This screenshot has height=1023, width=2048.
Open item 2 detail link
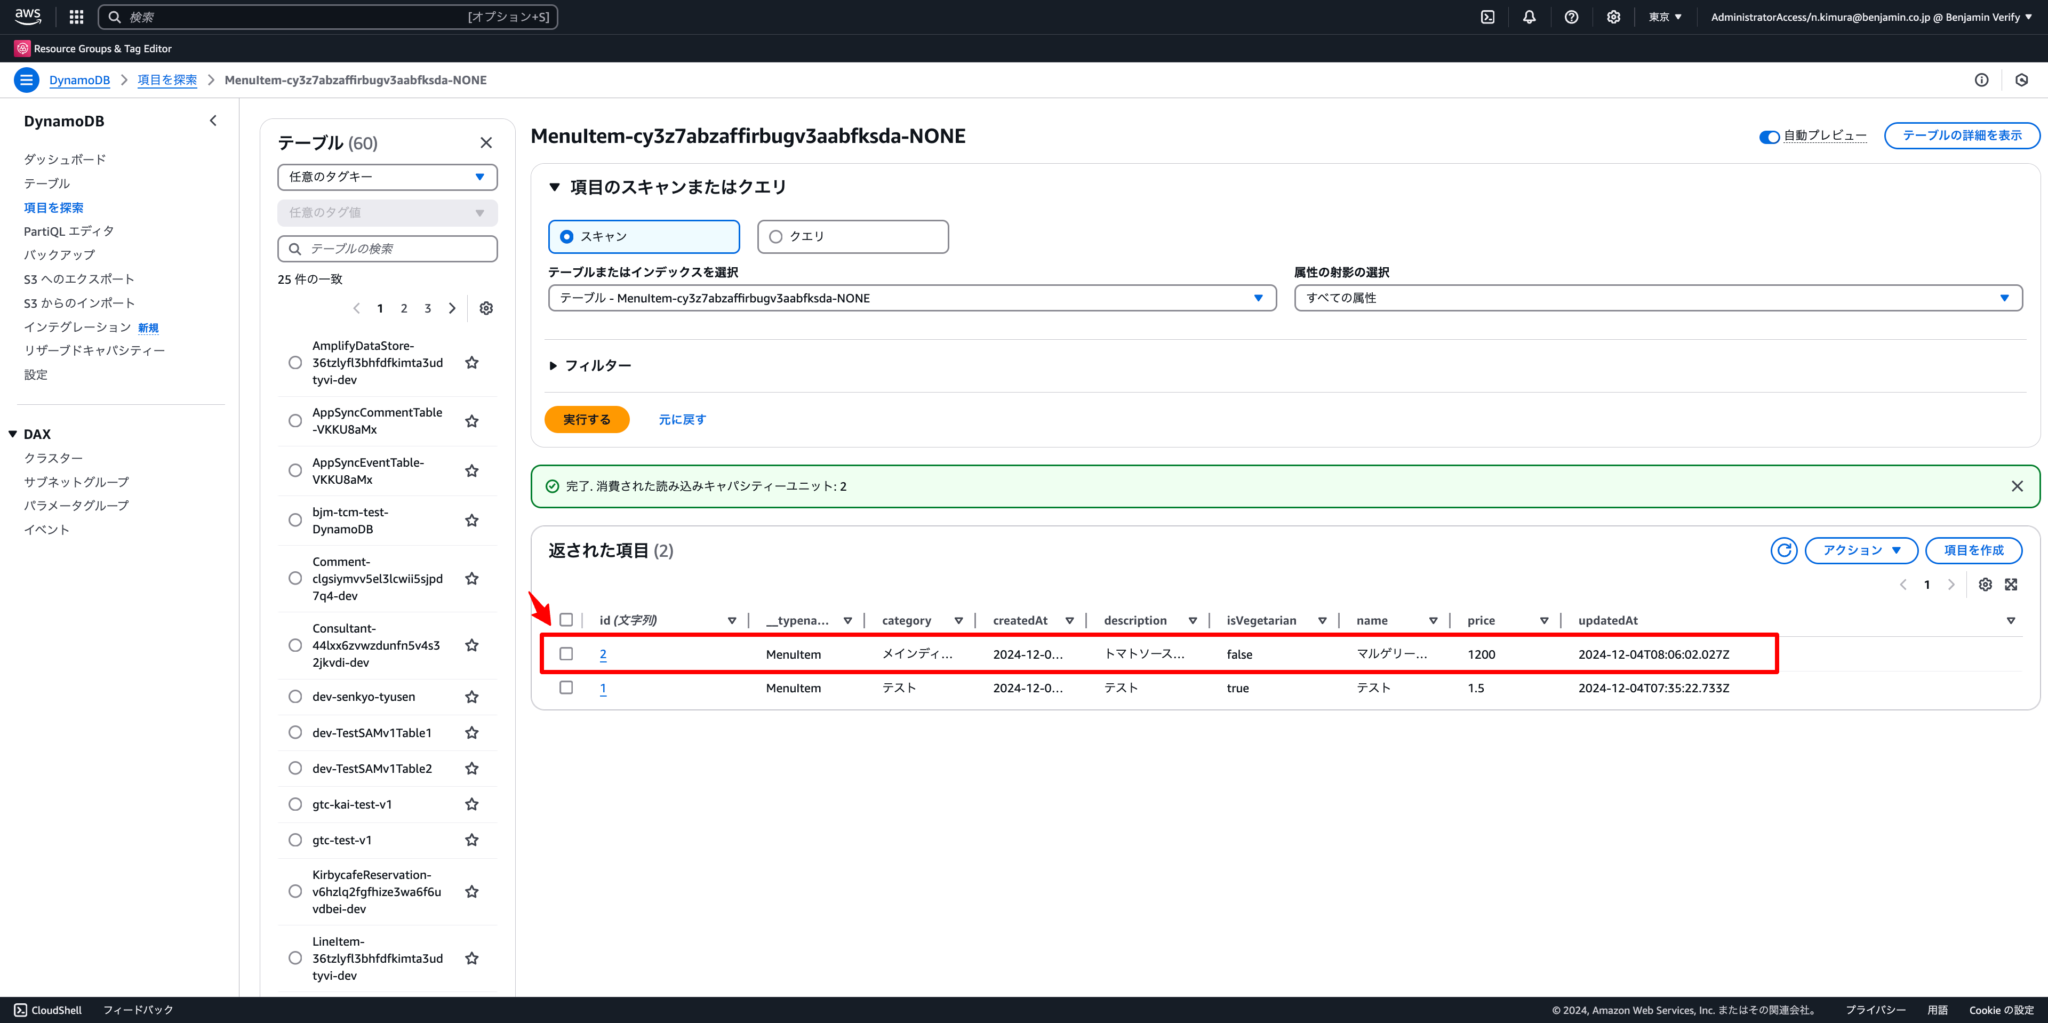[x=603, y=653]
